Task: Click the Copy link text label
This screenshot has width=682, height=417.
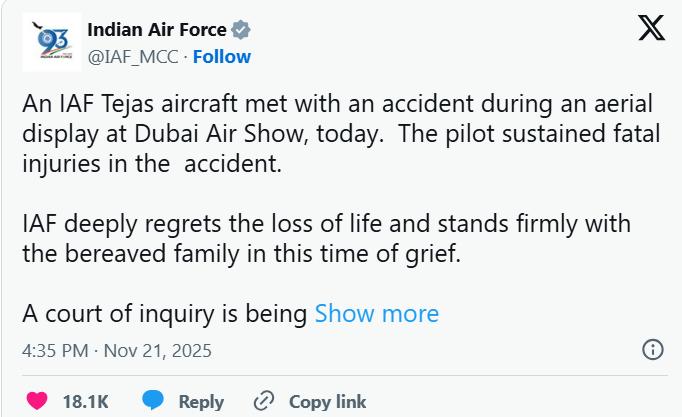Action: click(x=328, y=402)
